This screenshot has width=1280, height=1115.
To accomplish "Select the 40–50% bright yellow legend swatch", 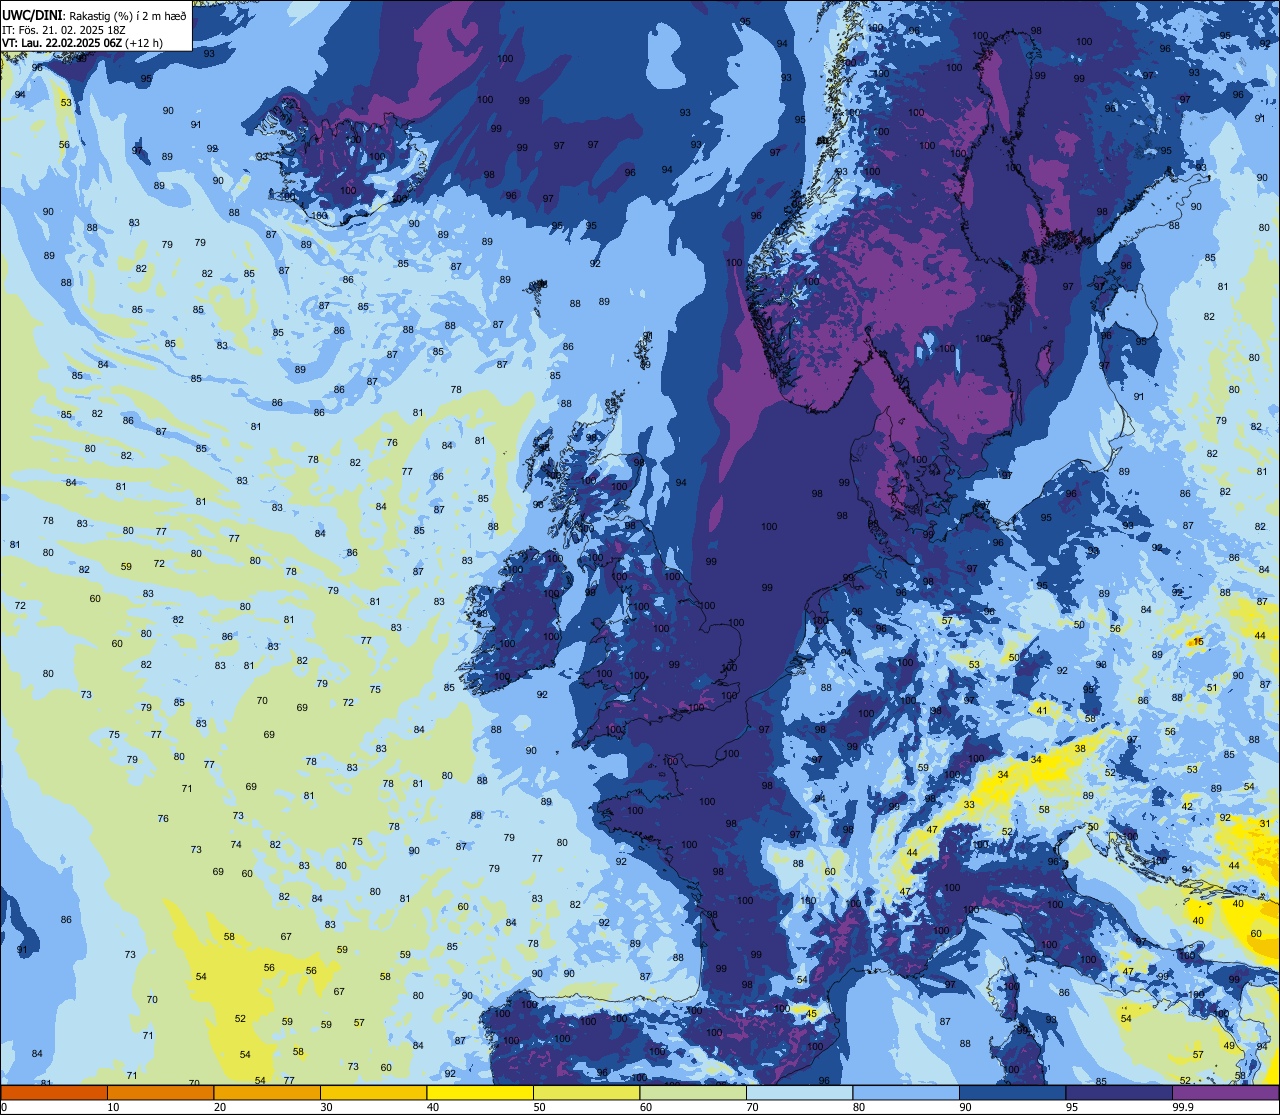I will click(480, 1092).
